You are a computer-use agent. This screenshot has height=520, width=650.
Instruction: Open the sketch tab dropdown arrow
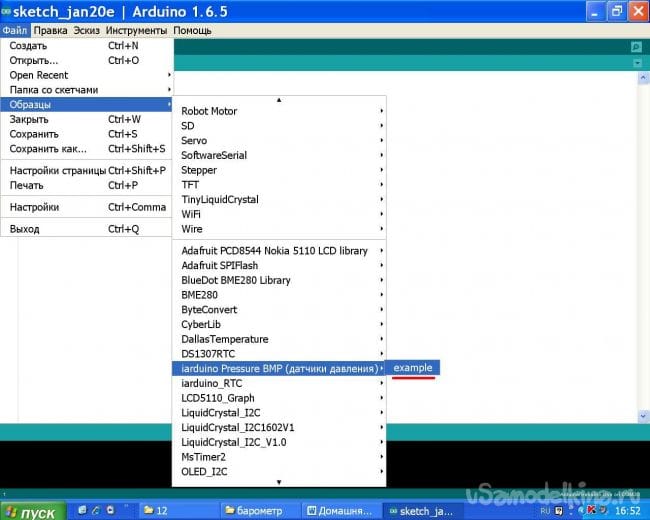click(636, 63)
